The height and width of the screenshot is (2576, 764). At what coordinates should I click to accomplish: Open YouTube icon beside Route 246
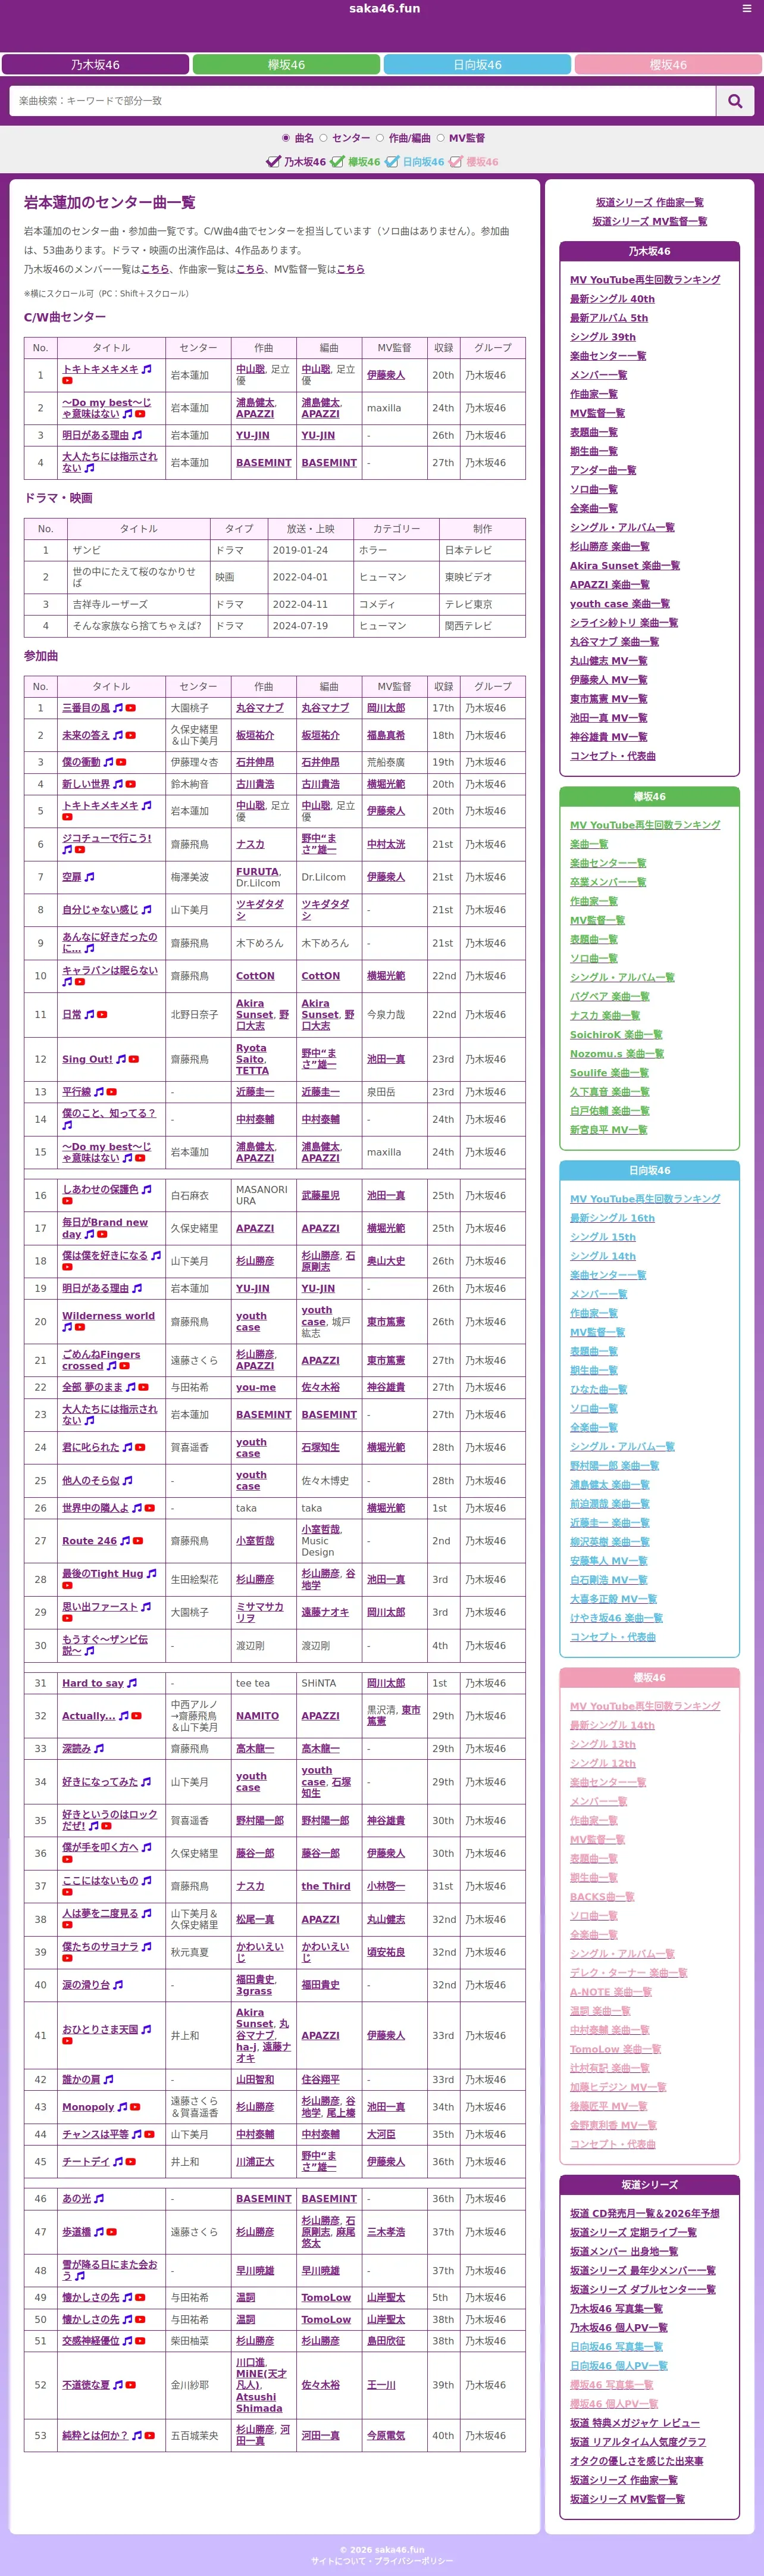(x=138, y=1541)
